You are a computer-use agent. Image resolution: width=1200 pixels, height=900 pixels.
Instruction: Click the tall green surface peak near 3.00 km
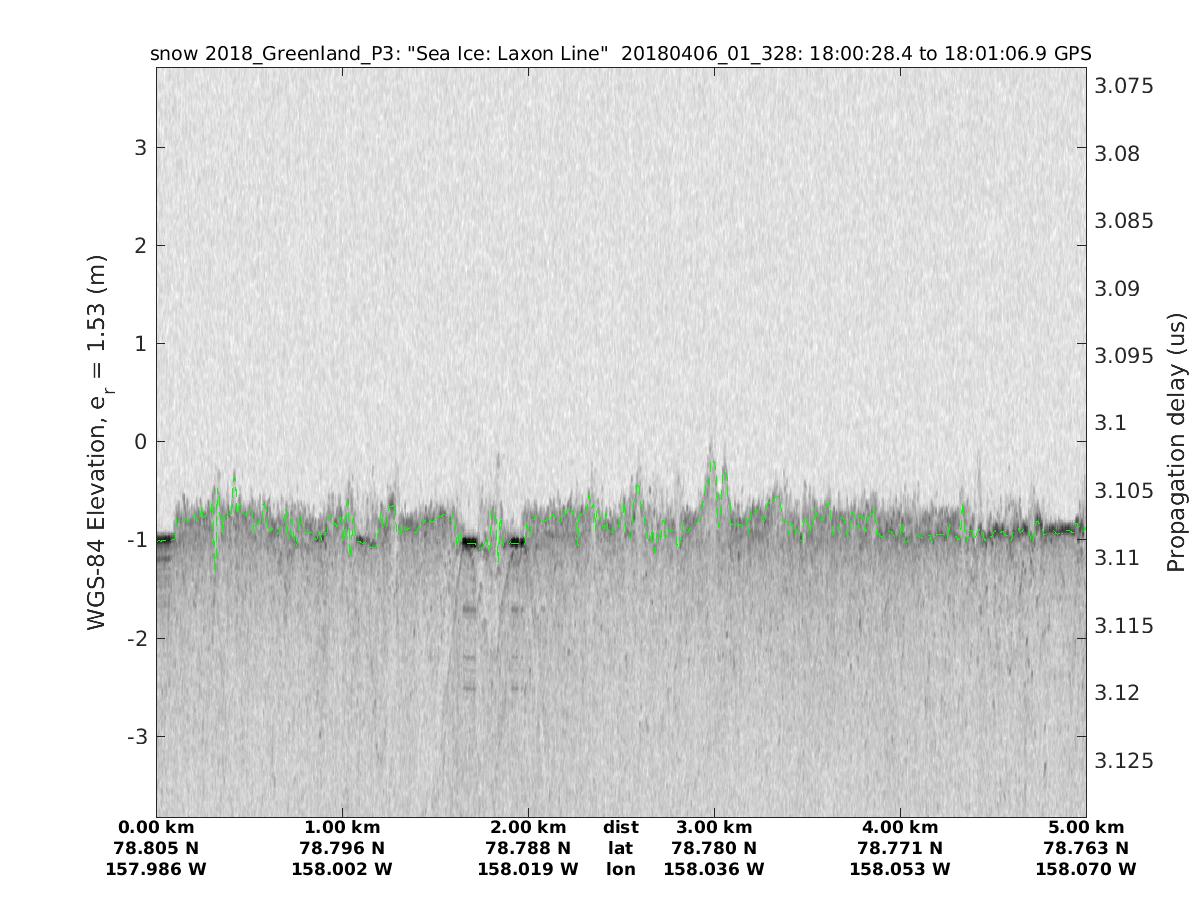tap(713, 465)
